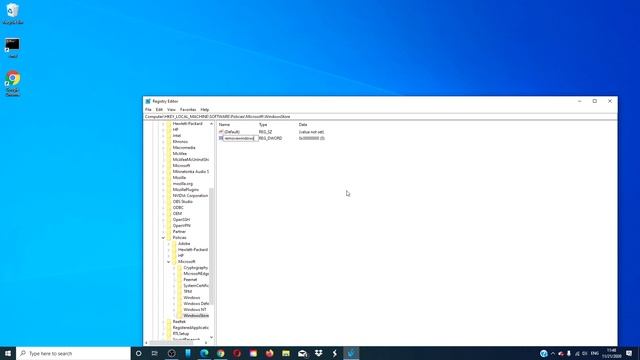This screenshot has height=360, width=640.
Task: Click the OEM key folder icon
Action: 169,213
